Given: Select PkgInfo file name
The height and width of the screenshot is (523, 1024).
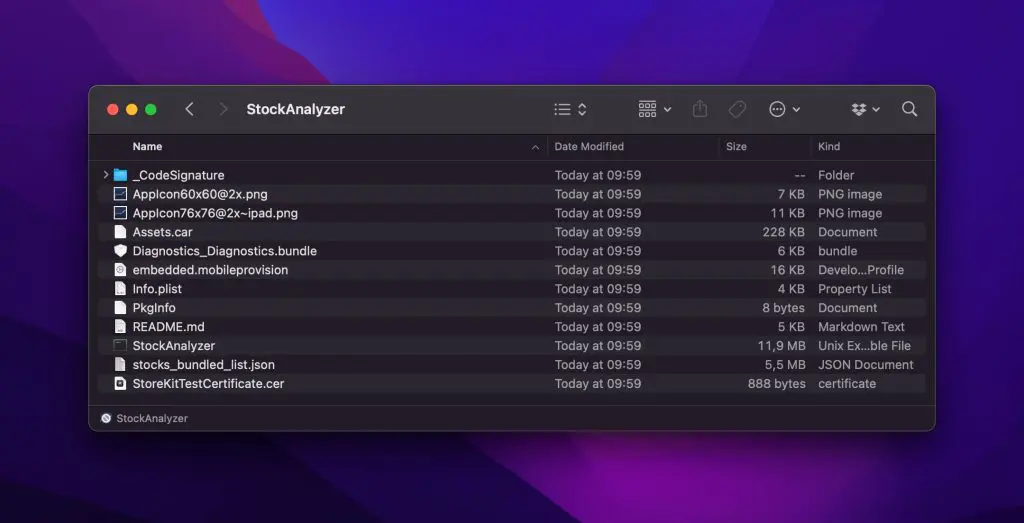Looking at the screenshot, I should 154,308.
